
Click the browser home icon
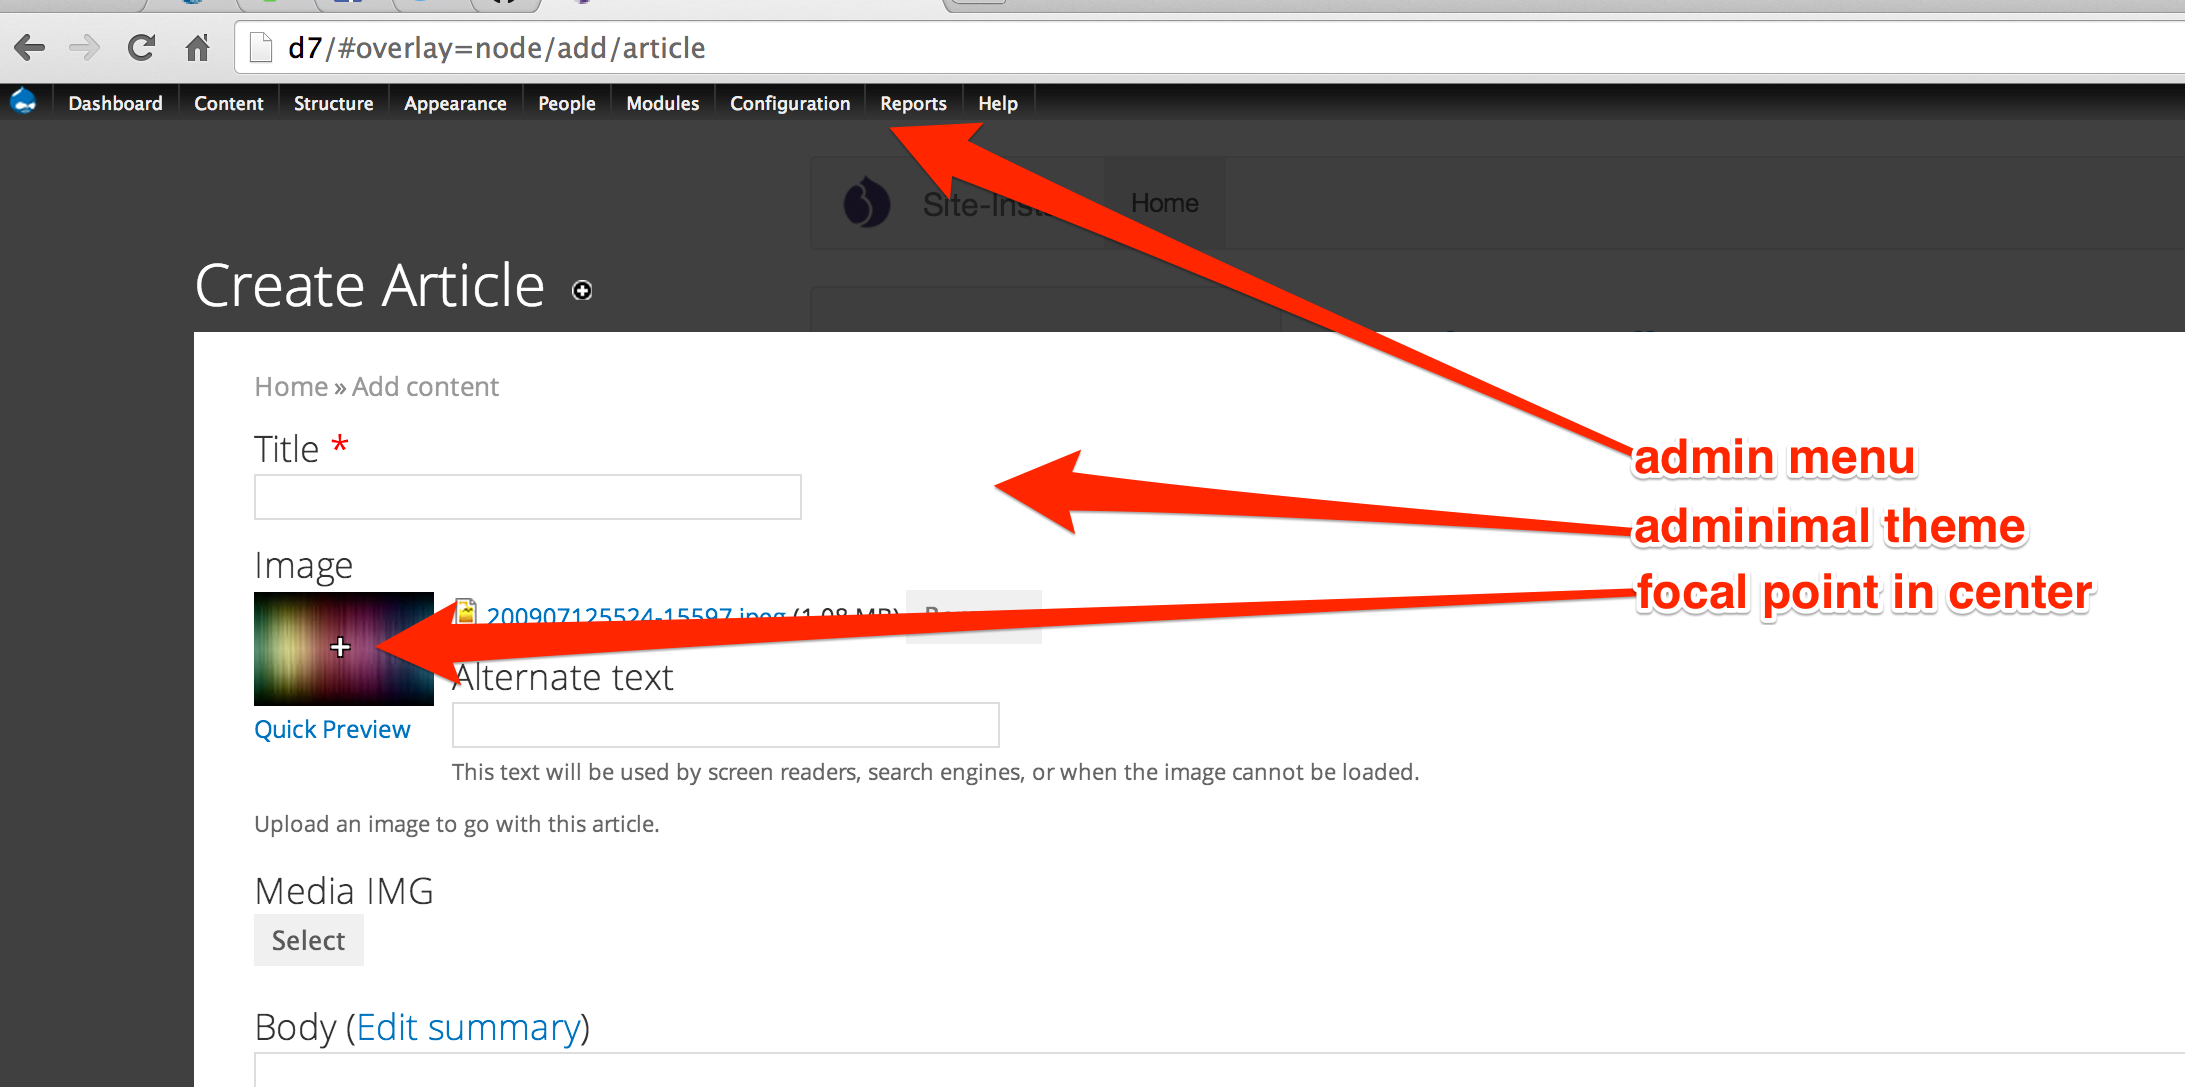pyautogui.click(x=197, y=47)
